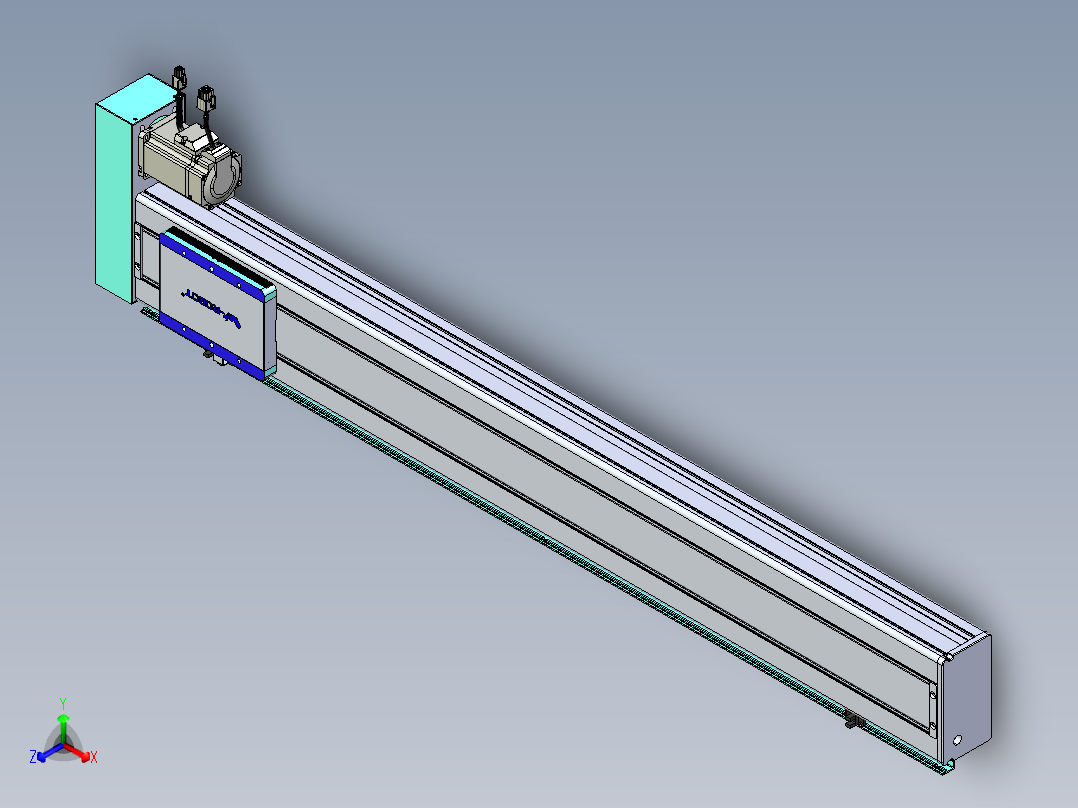Click the blue Z axis arrow on triad
The width and height of the screenshot is (1078, 808).
(x=43, y=754)
